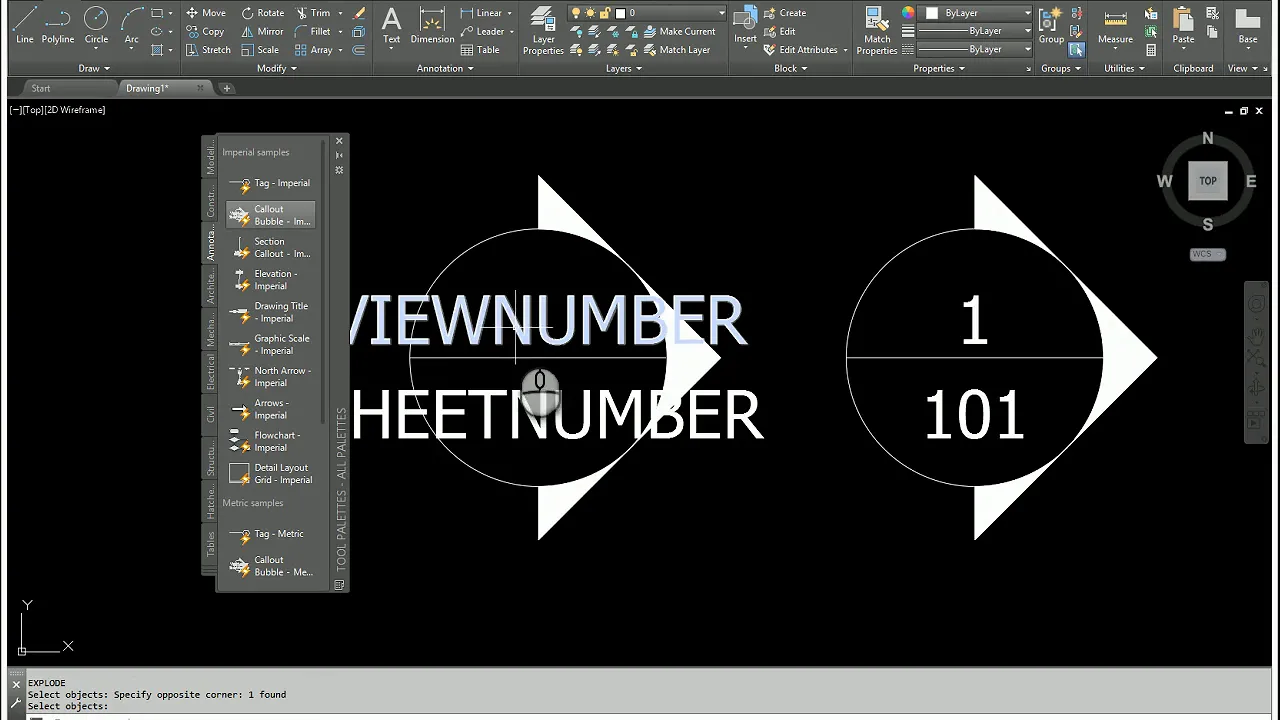Activate the Move command

(x=206, y=13)
